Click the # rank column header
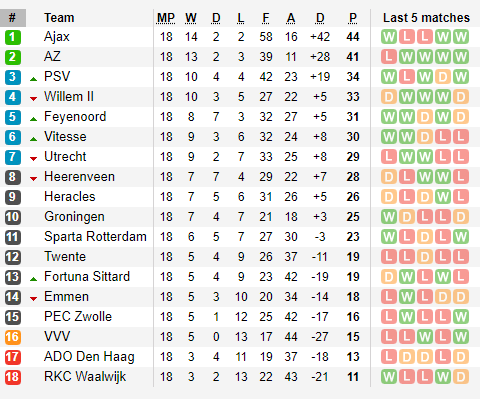This screenshot has width=480, height=401. pyautogui.click(x=13, y=18)
